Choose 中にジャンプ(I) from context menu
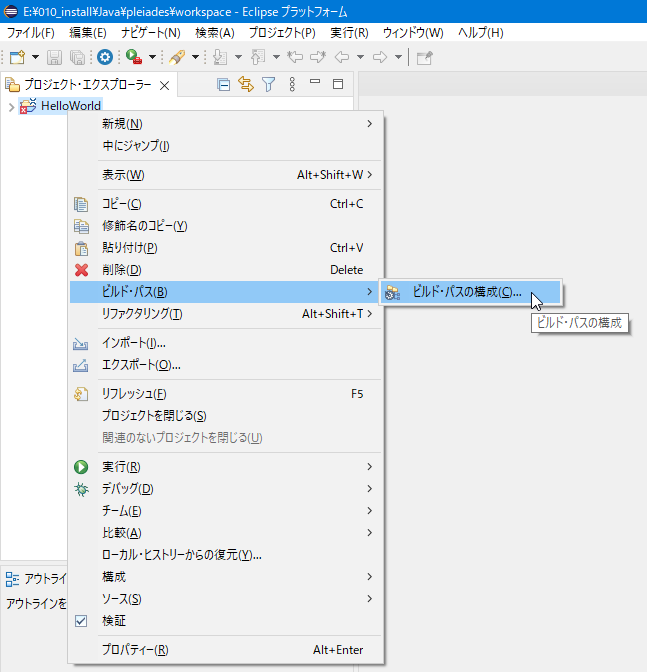The height and width of the screenshot is (672, 647). pos(226,146)
